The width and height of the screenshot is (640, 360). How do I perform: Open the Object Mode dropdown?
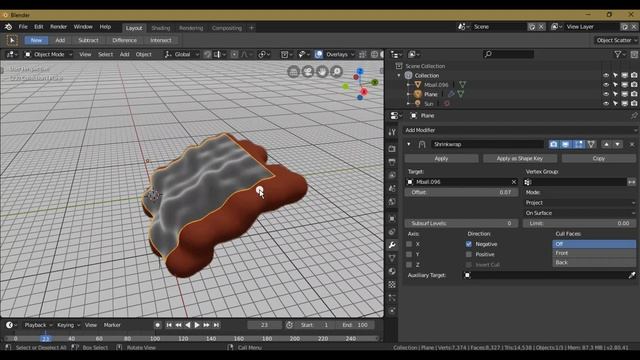coord(48,54)
